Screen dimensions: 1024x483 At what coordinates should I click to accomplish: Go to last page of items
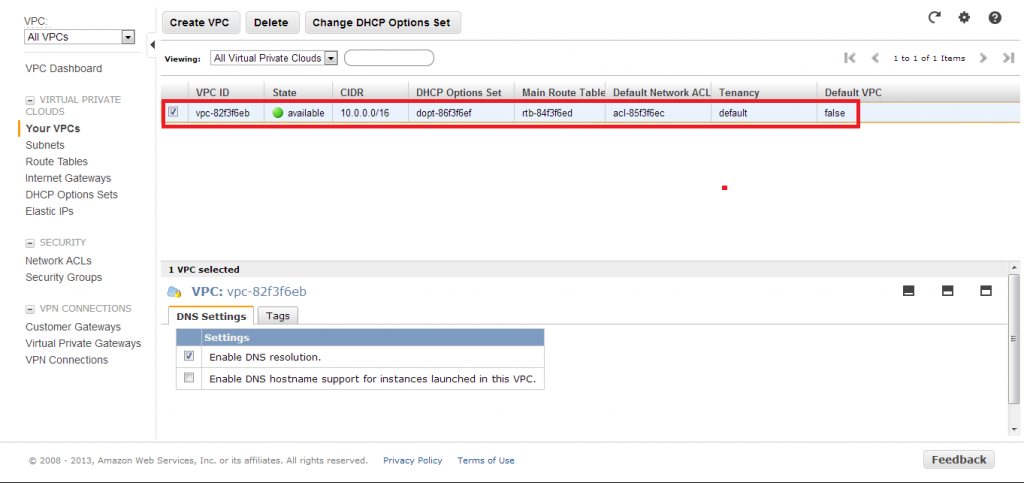pos(1008,58)
